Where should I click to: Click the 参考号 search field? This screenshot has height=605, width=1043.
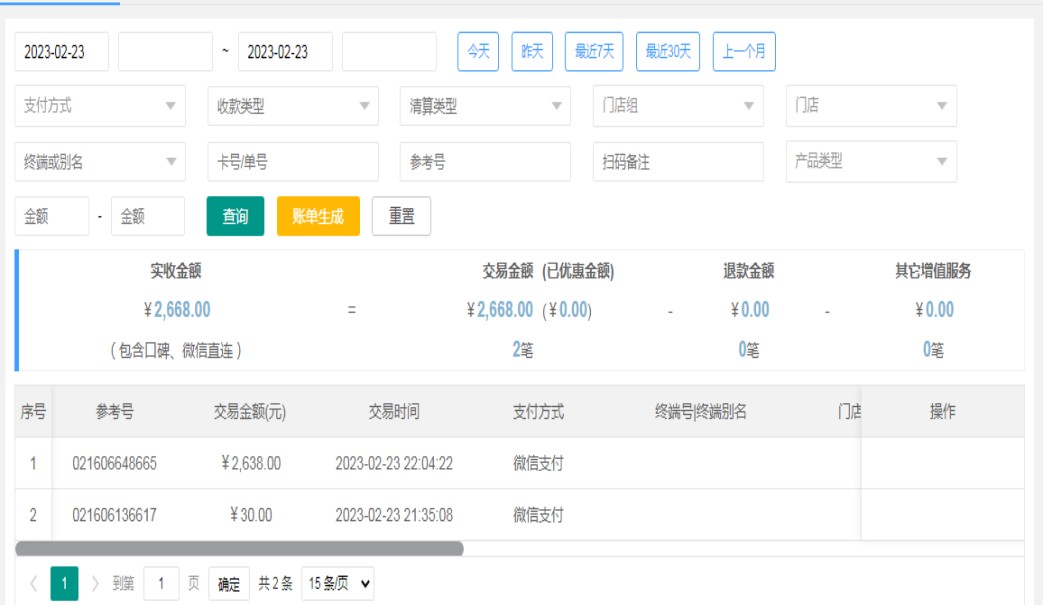point(485,162)
